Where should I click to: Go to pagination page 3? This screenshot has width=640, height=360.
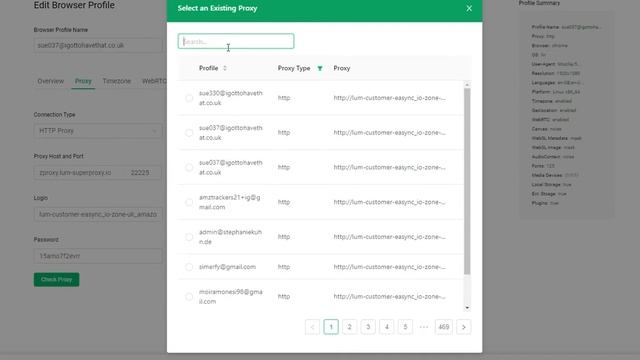coord(368,327)
